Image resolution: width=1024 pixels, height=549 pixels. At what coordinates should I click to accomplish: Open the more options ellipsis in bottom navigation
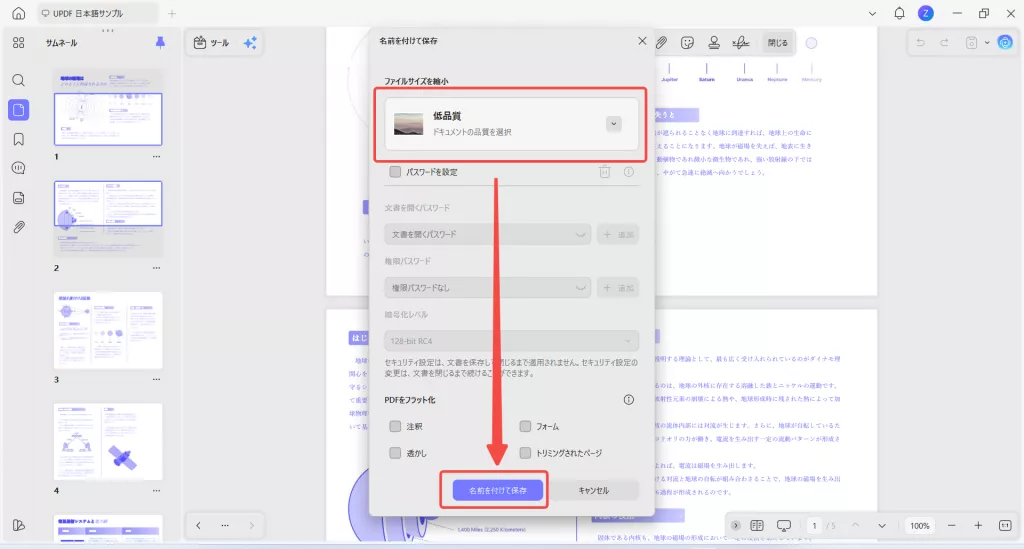coord(225,525)
